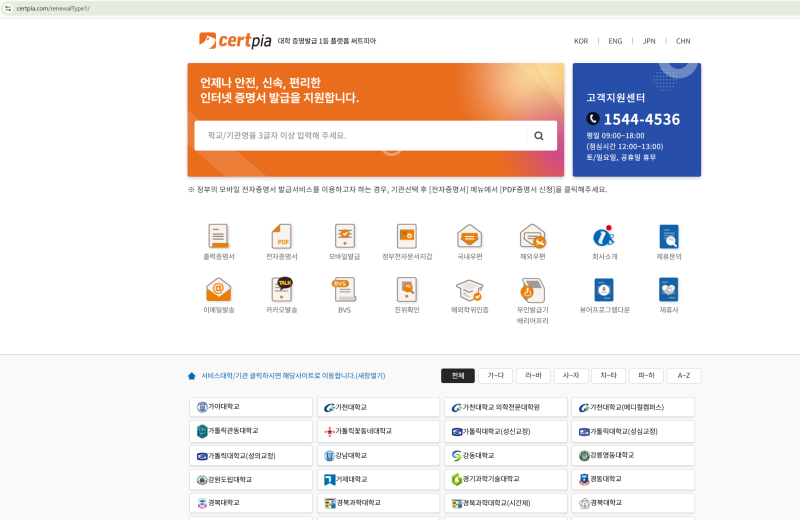Switch language to KOR

581,41
